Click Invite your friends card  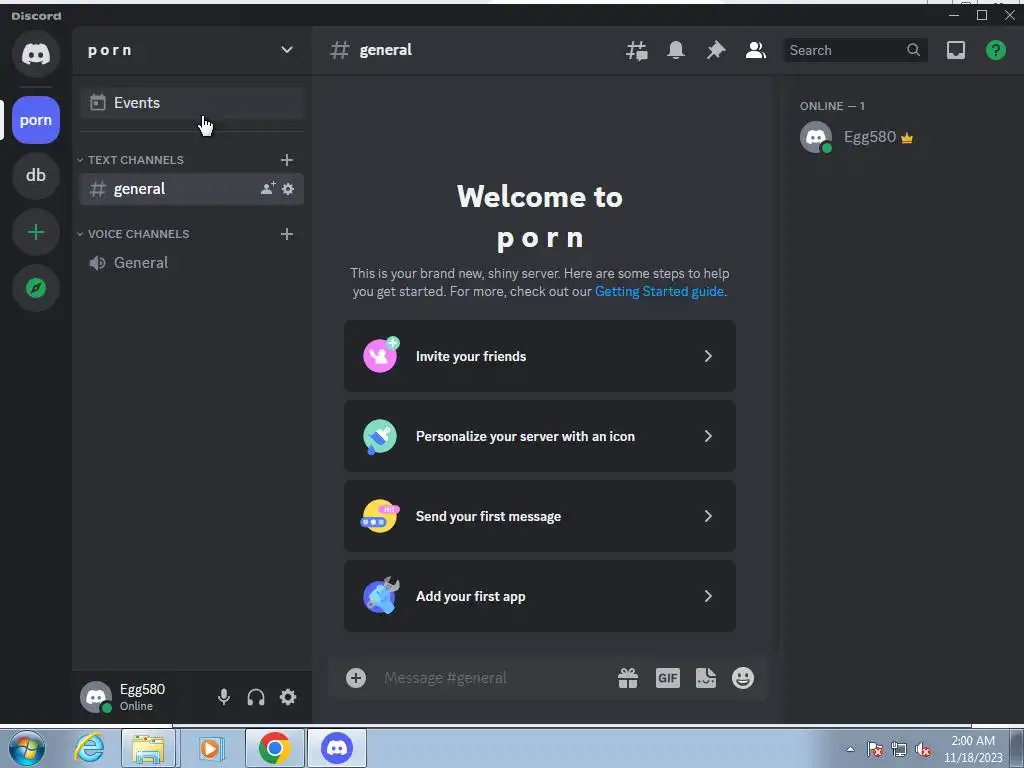(539, 356)
